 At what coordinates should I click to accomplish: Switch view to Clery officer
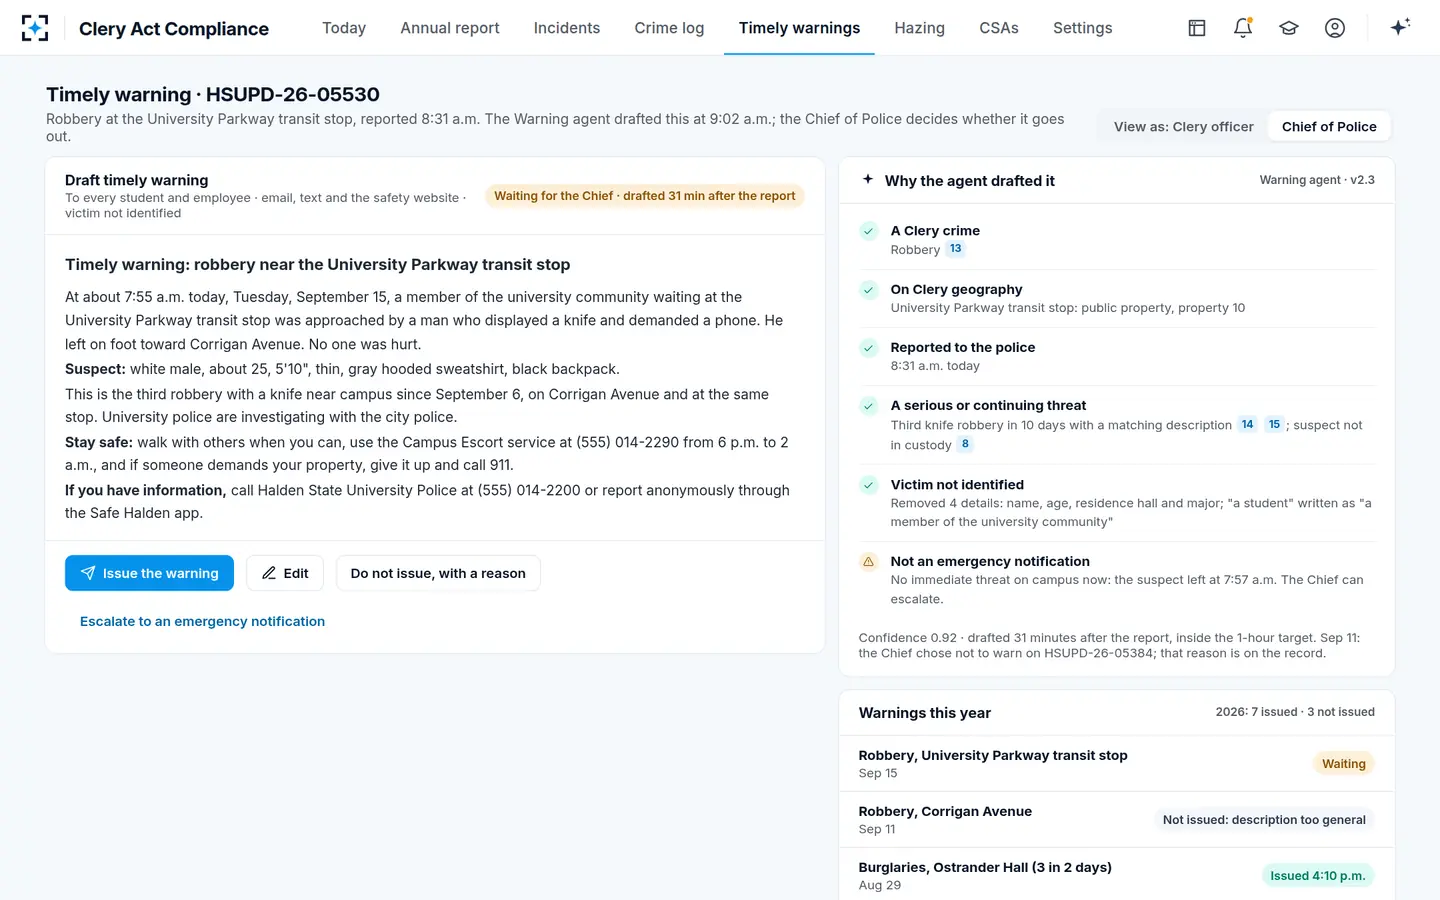coord(1183,127)
